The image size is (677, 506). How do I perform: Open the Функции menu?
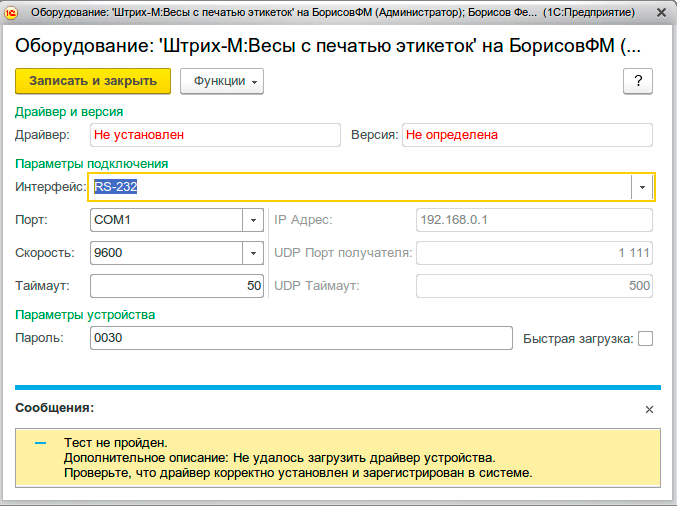221,81
